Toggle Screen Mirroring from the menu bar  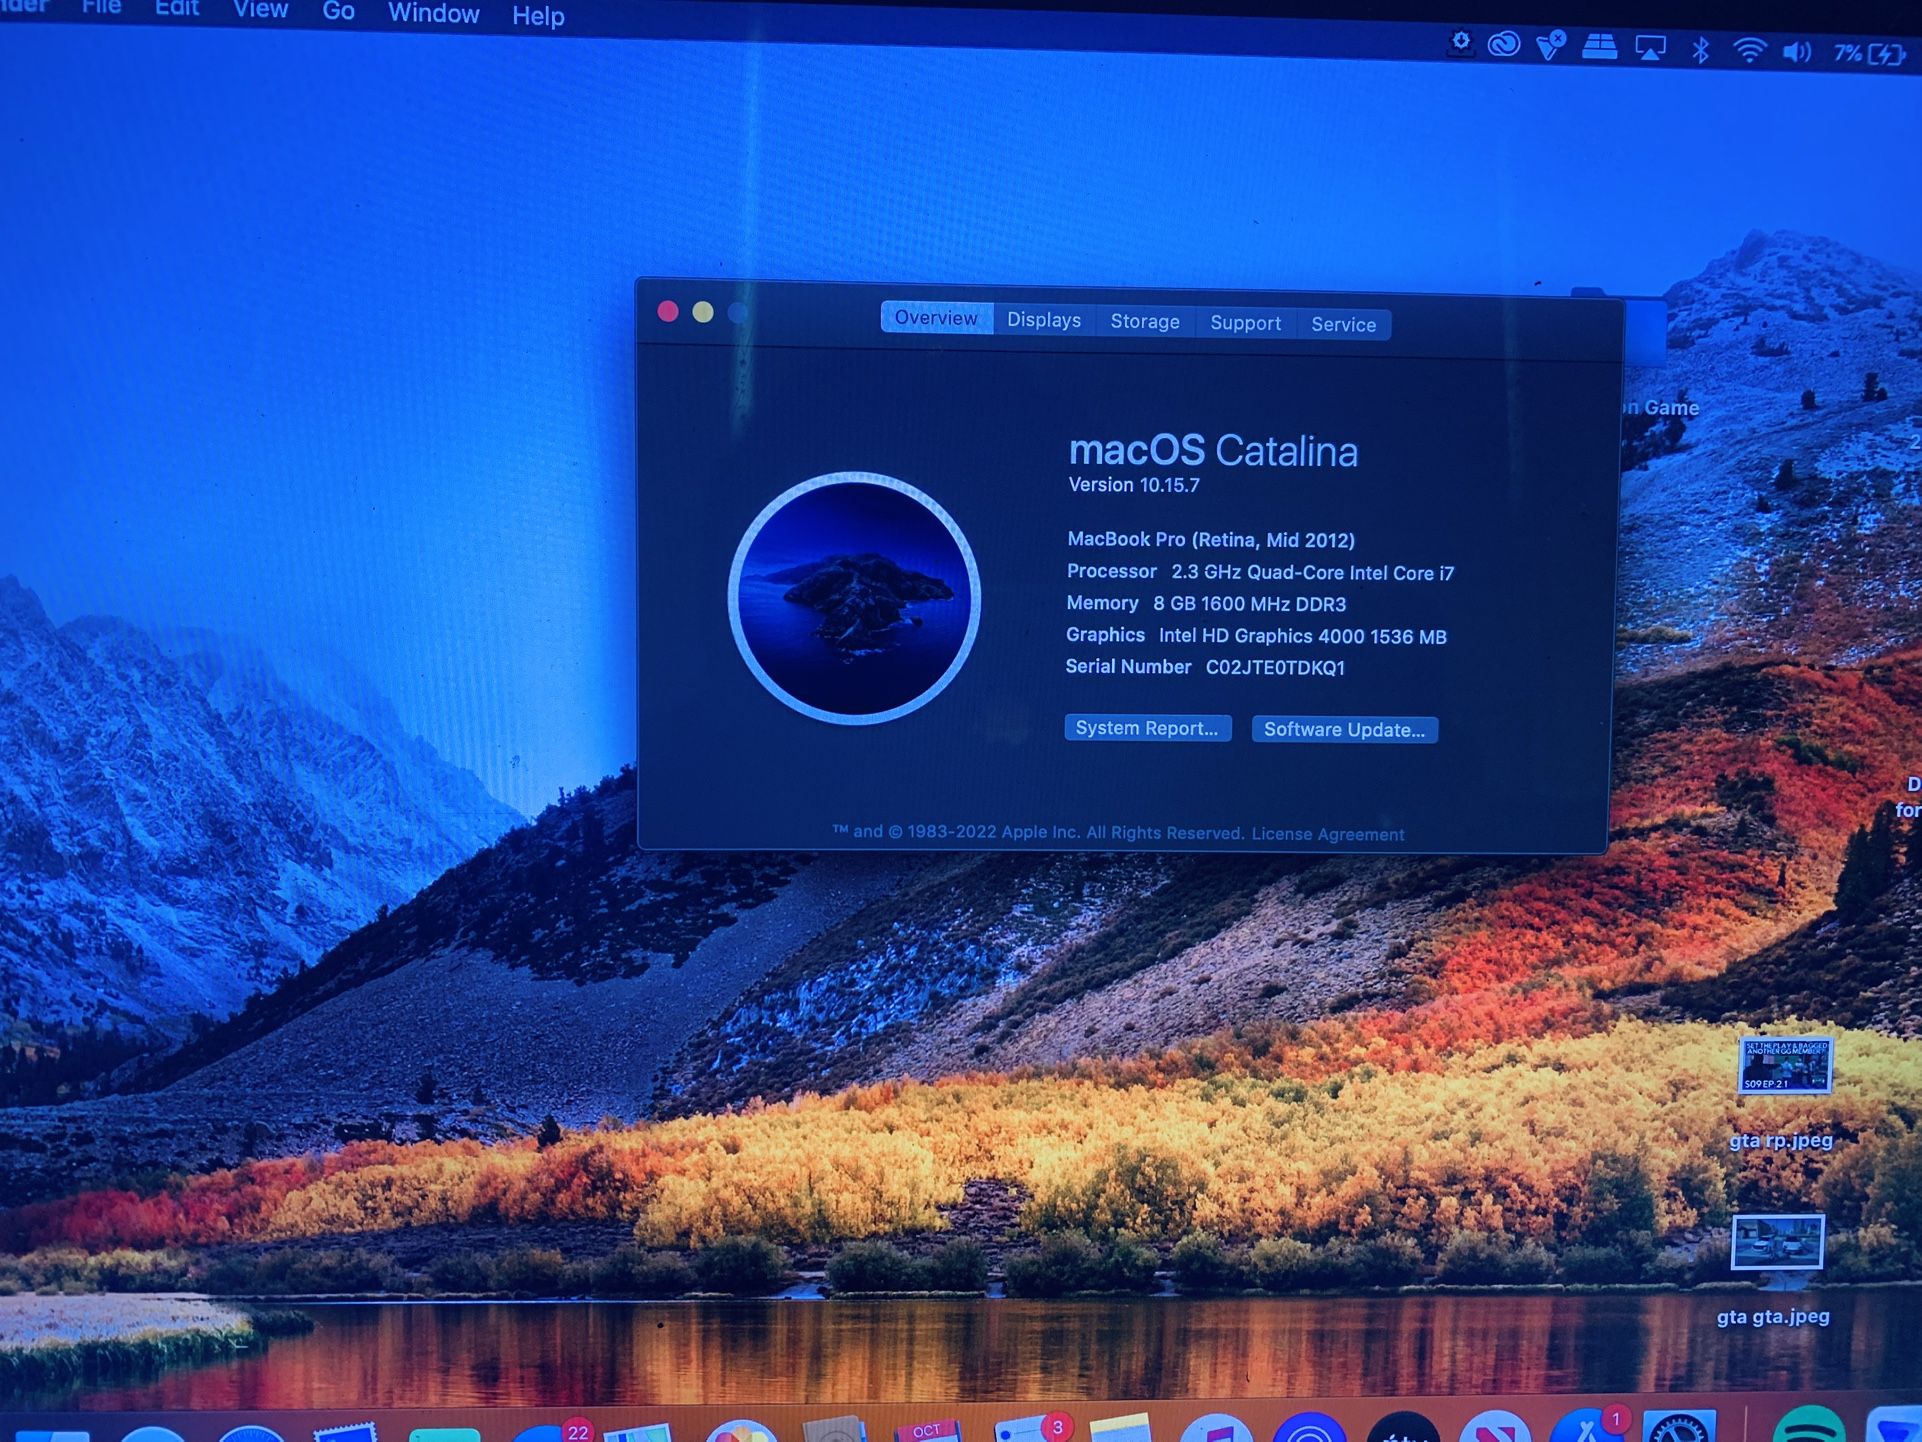tap(1652, 46)
